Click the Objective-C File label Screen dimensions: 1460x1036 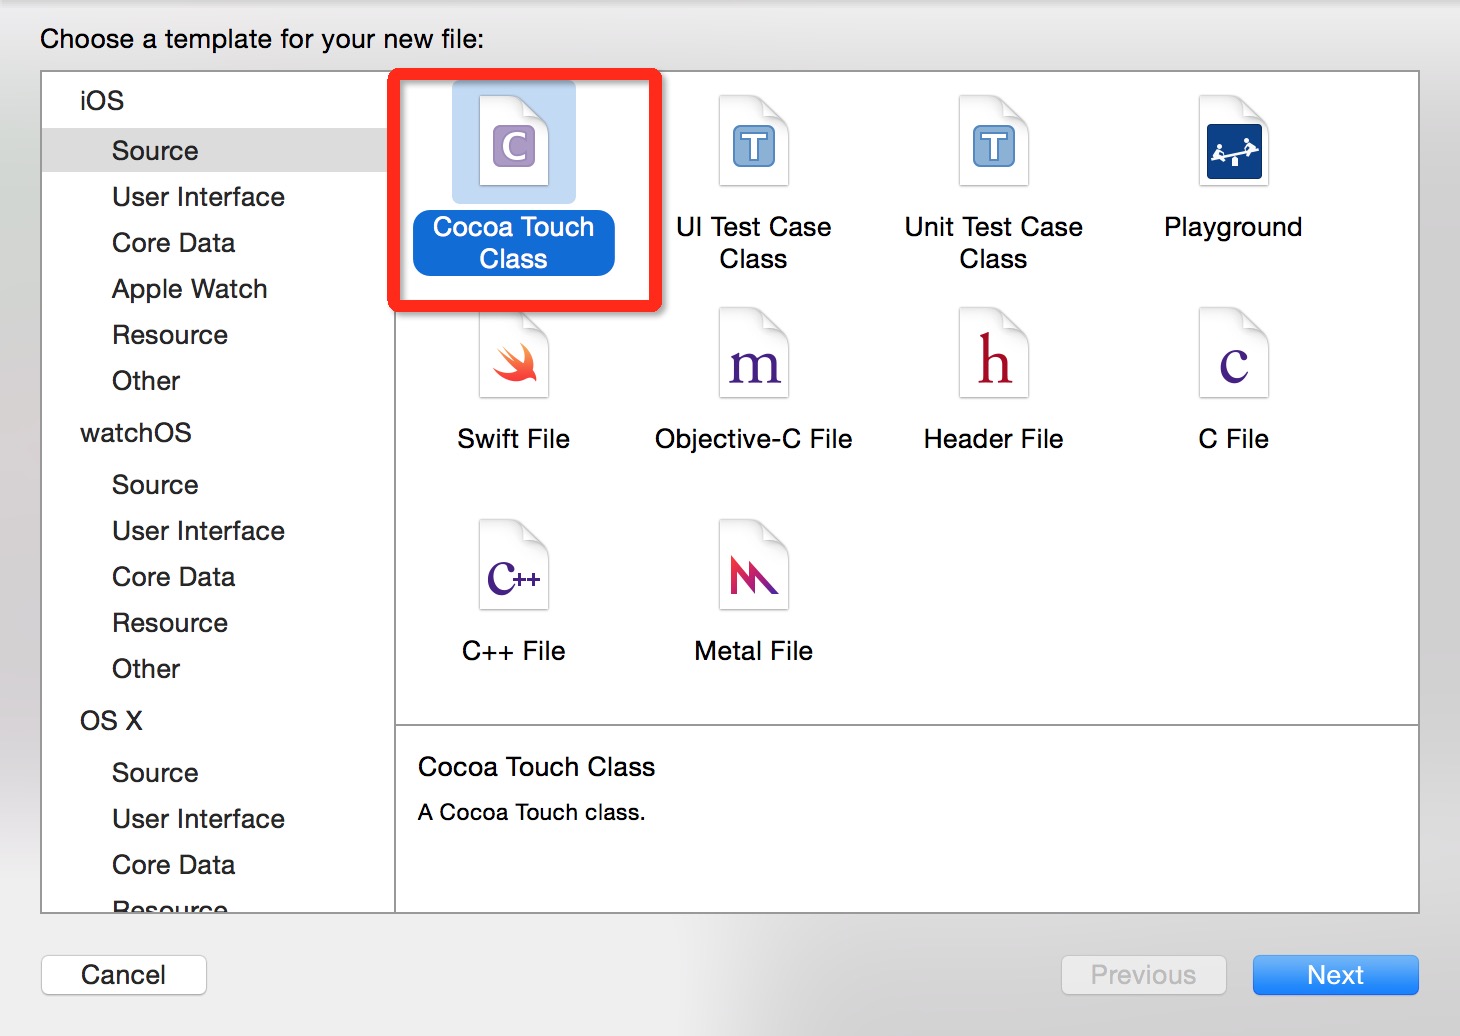[x=754, y=439]
